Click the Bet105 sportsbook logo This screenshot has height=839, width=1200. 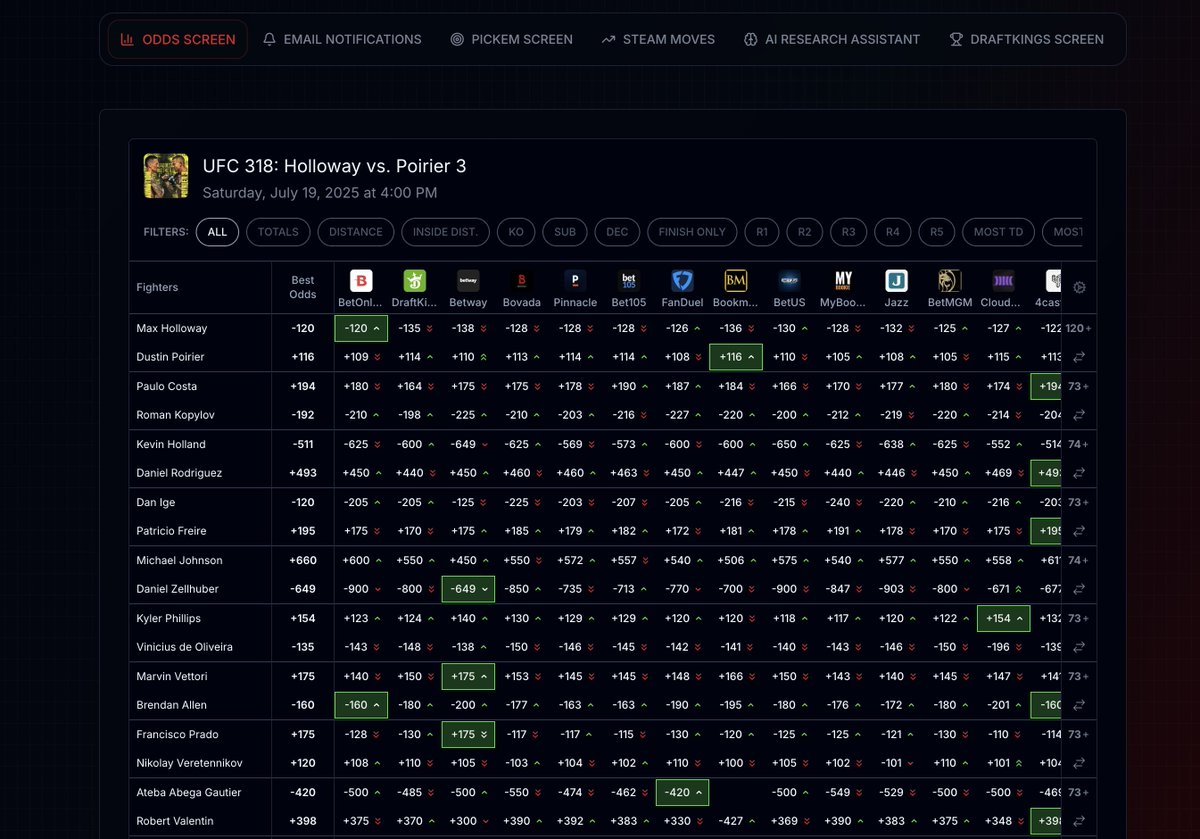click(x=629, y=281)
